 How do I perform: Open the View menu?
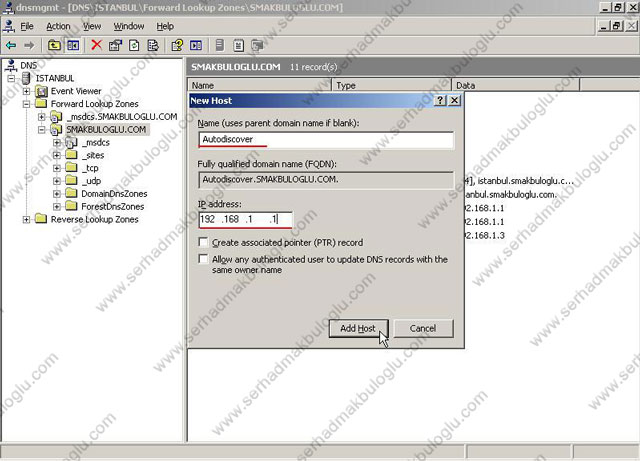click(x=92, y=26)
